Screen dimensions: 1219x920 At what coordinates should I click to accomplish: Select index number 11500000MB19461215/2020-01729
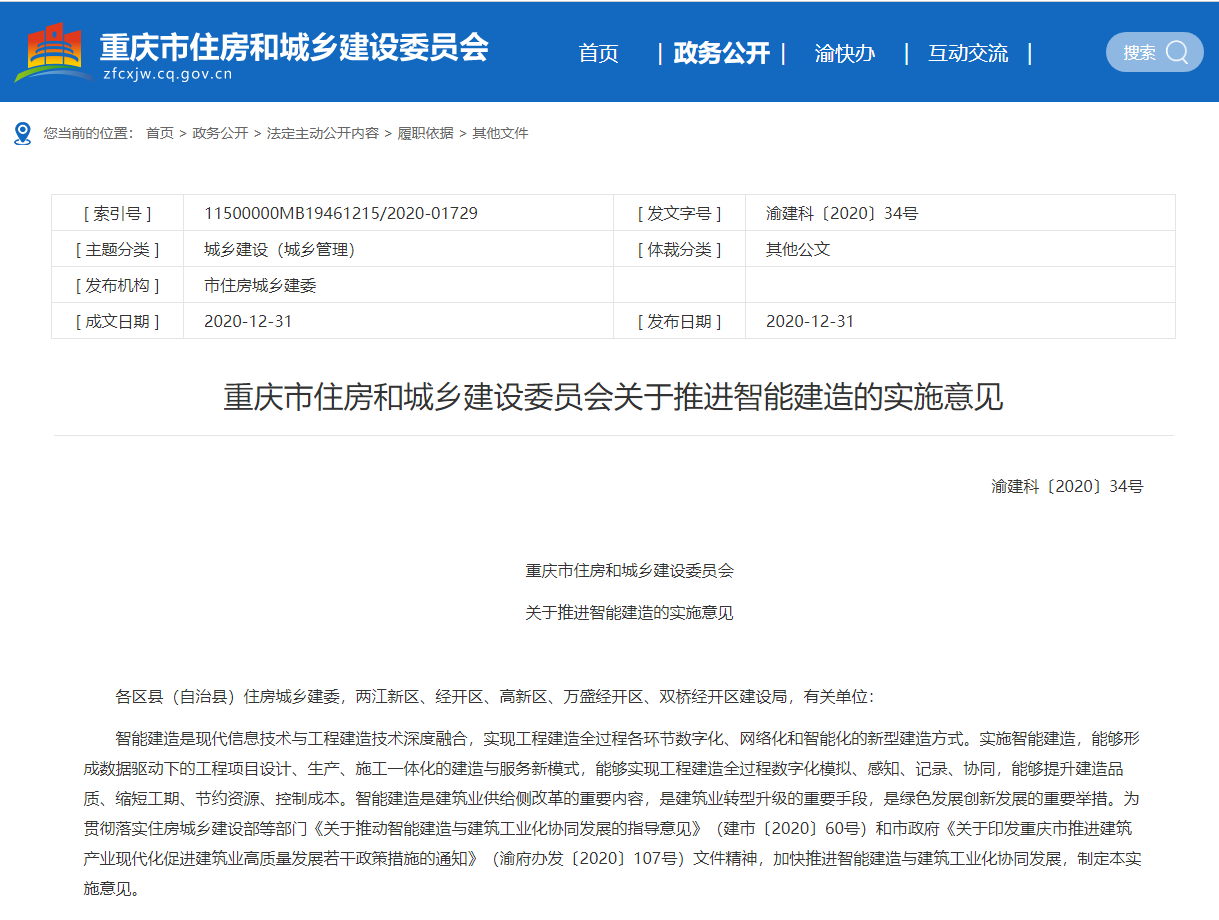(x=341, y=213)
